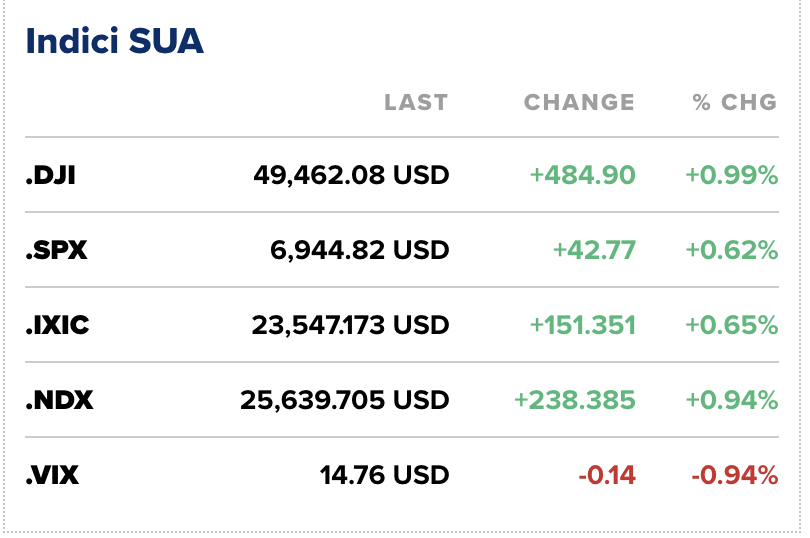Viewport: 810px width, 538px height.
Task: Click the +151.351 change value
Action: pos(582,325)
